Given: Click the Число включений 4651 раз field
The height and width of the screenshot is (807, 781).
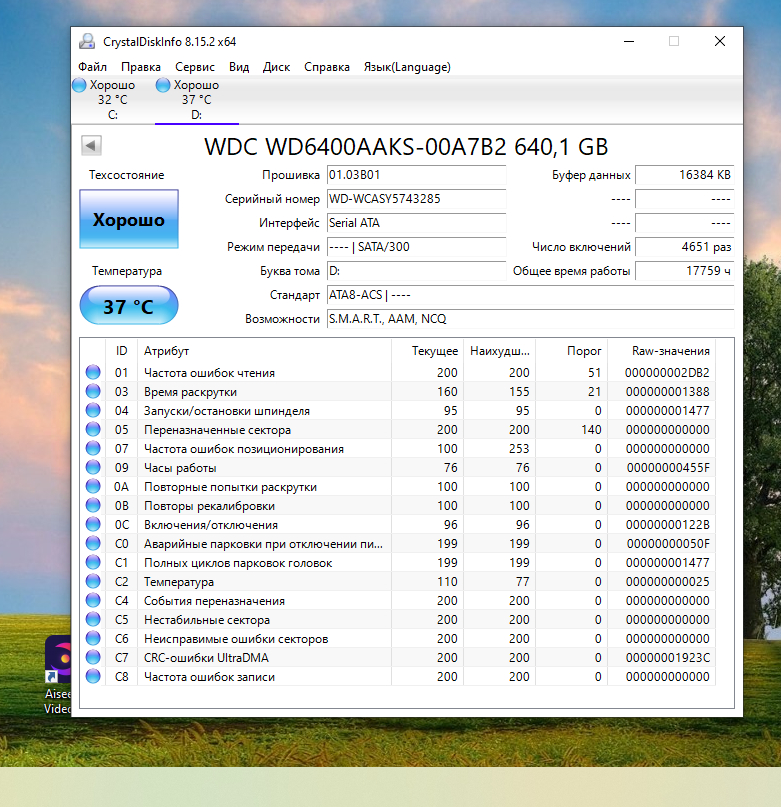Looking at the screenshot, I should pos(685,247).
